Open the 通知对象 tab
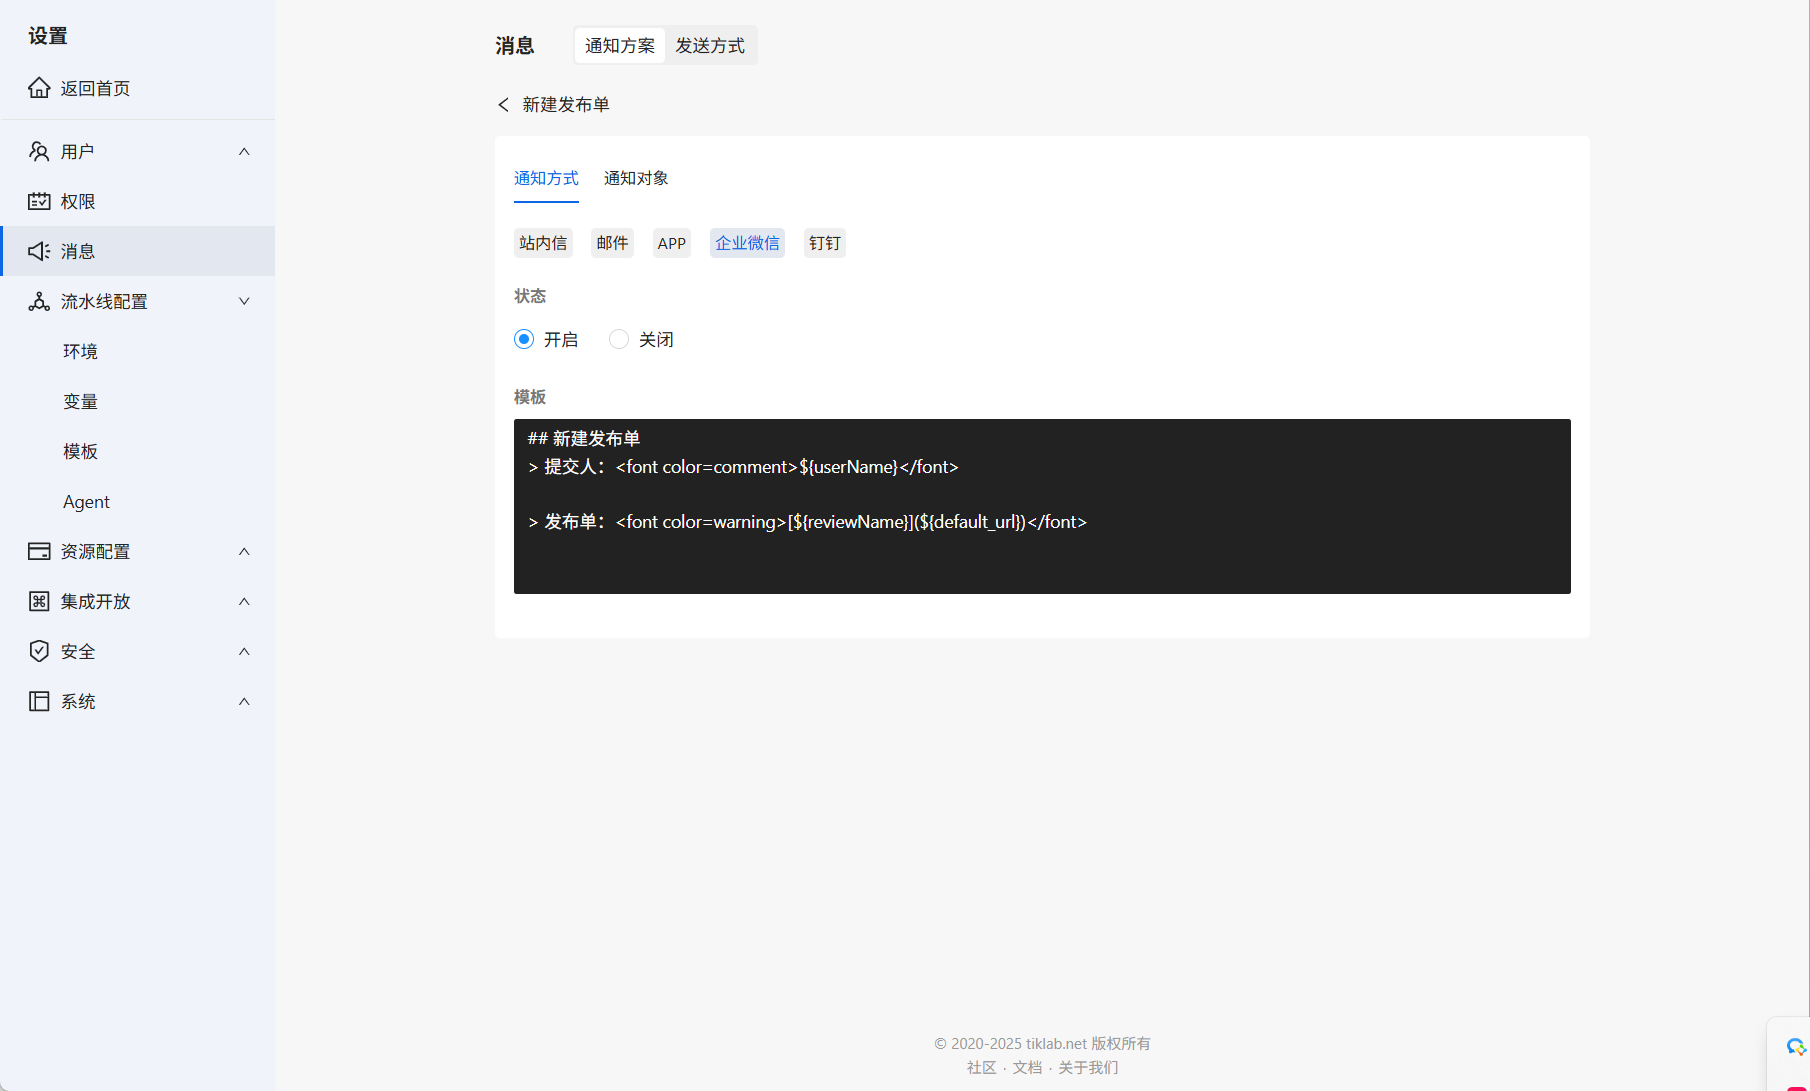The height and width of the screenshot is (1091, 1810). 635,178
